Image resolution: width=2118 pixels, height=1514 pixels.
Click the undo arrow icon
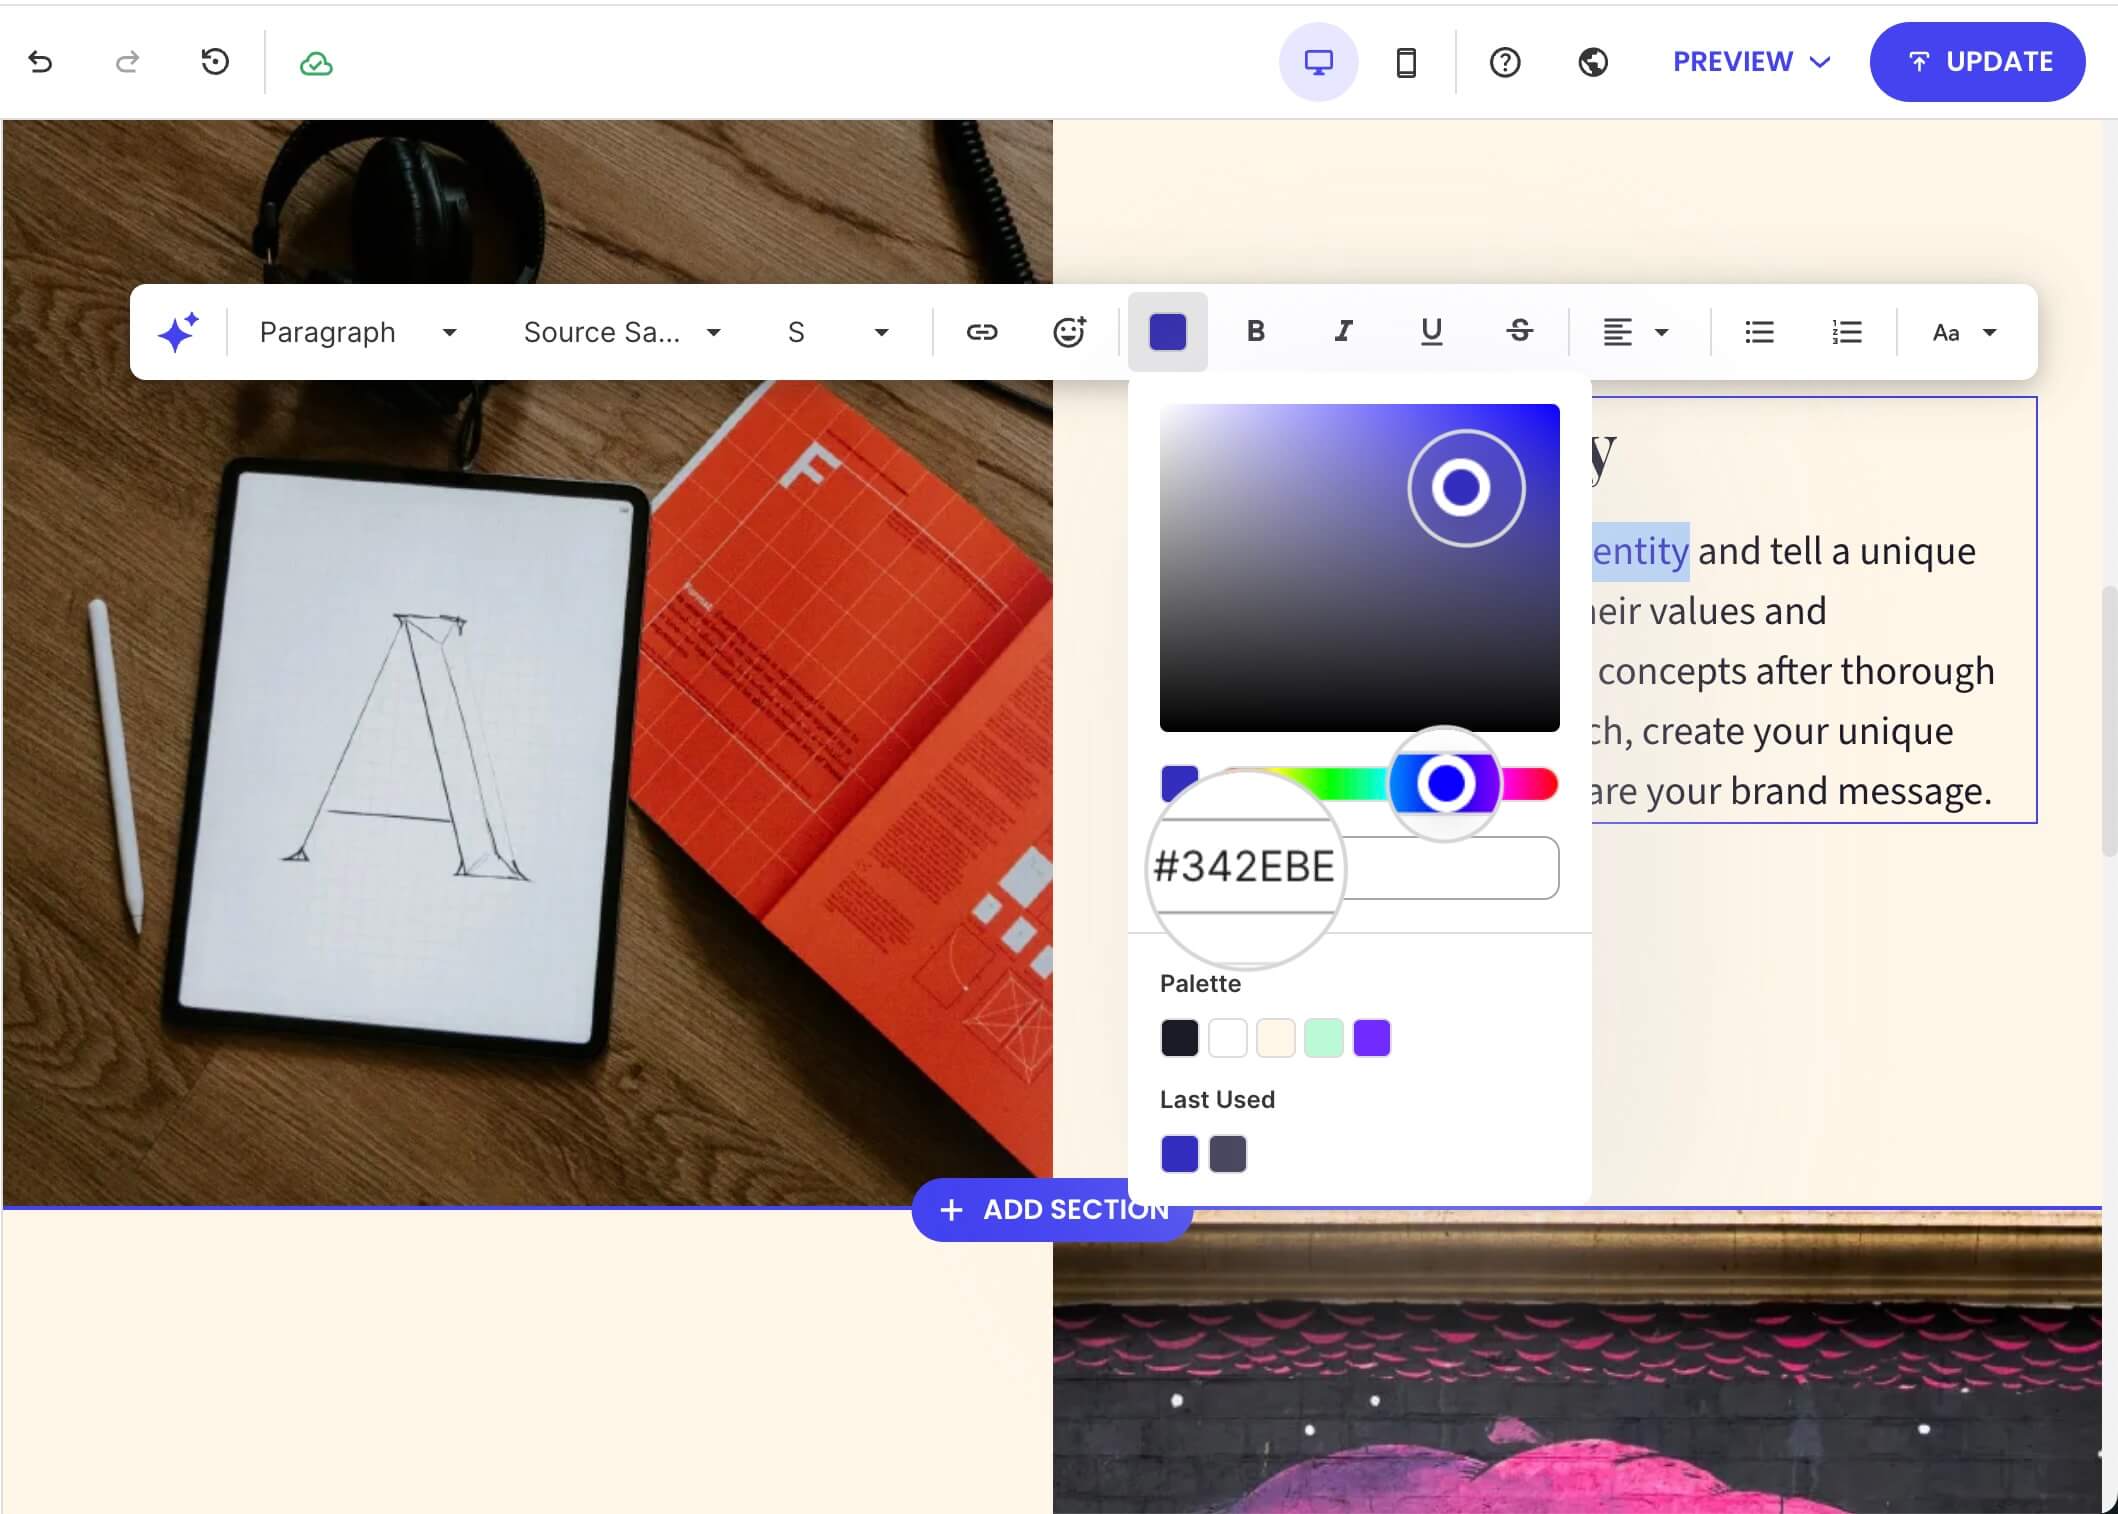40,62
